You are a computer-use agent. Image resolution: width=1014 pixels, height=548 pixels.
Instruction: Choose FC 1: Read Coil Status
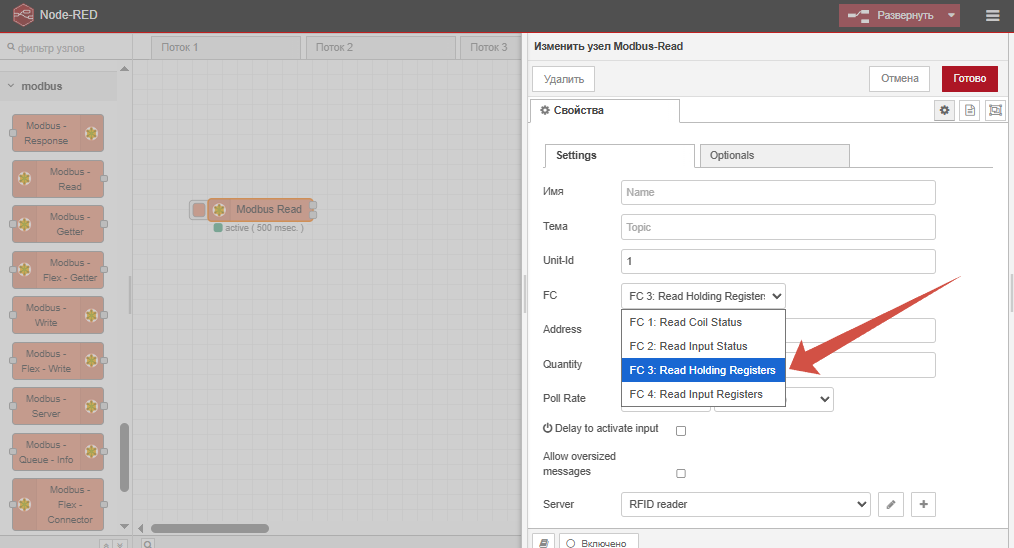tap(686, 322)
